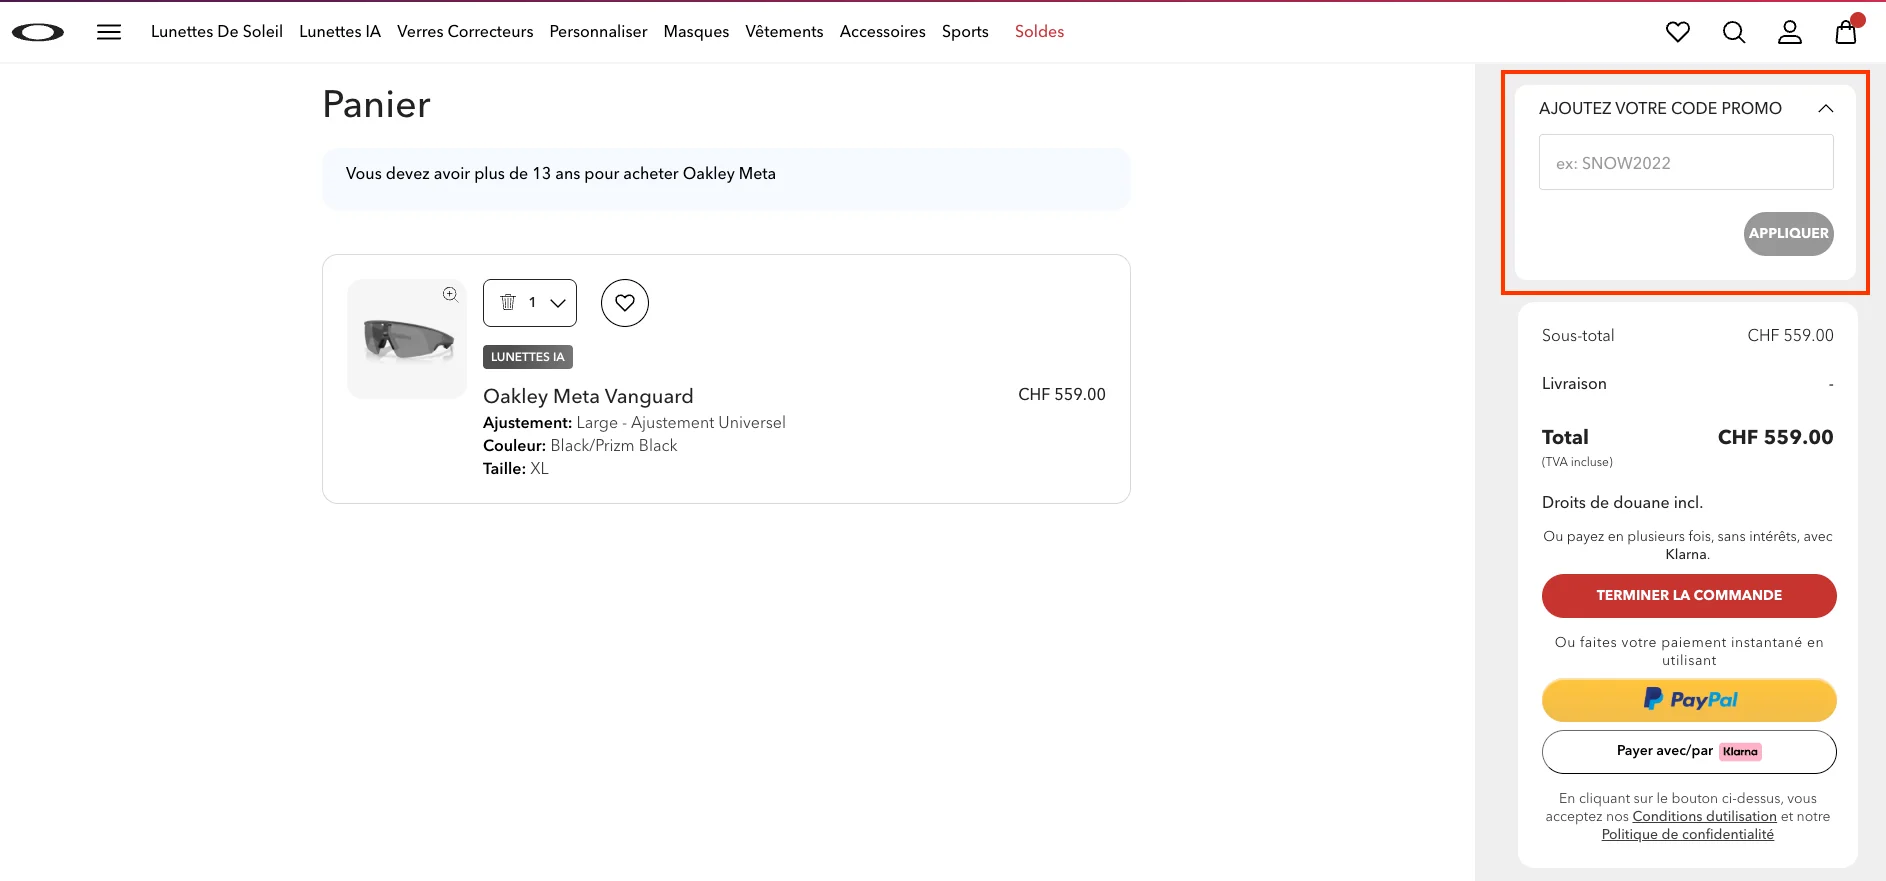The width and height of the screenshot is (1886, 881).
Task: Open Masques menu
Action: coord(696,32)
